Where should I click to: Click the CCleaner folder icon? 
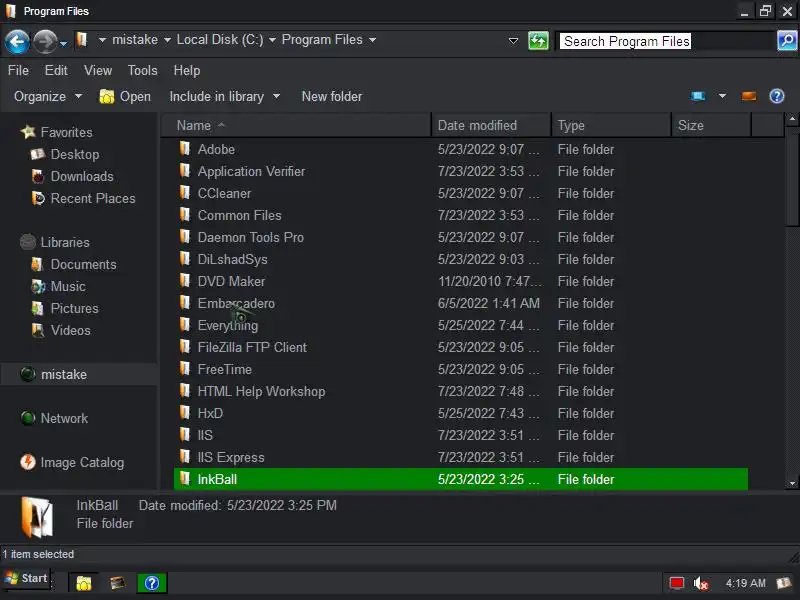pyautogui.click(x=185, y=192)
